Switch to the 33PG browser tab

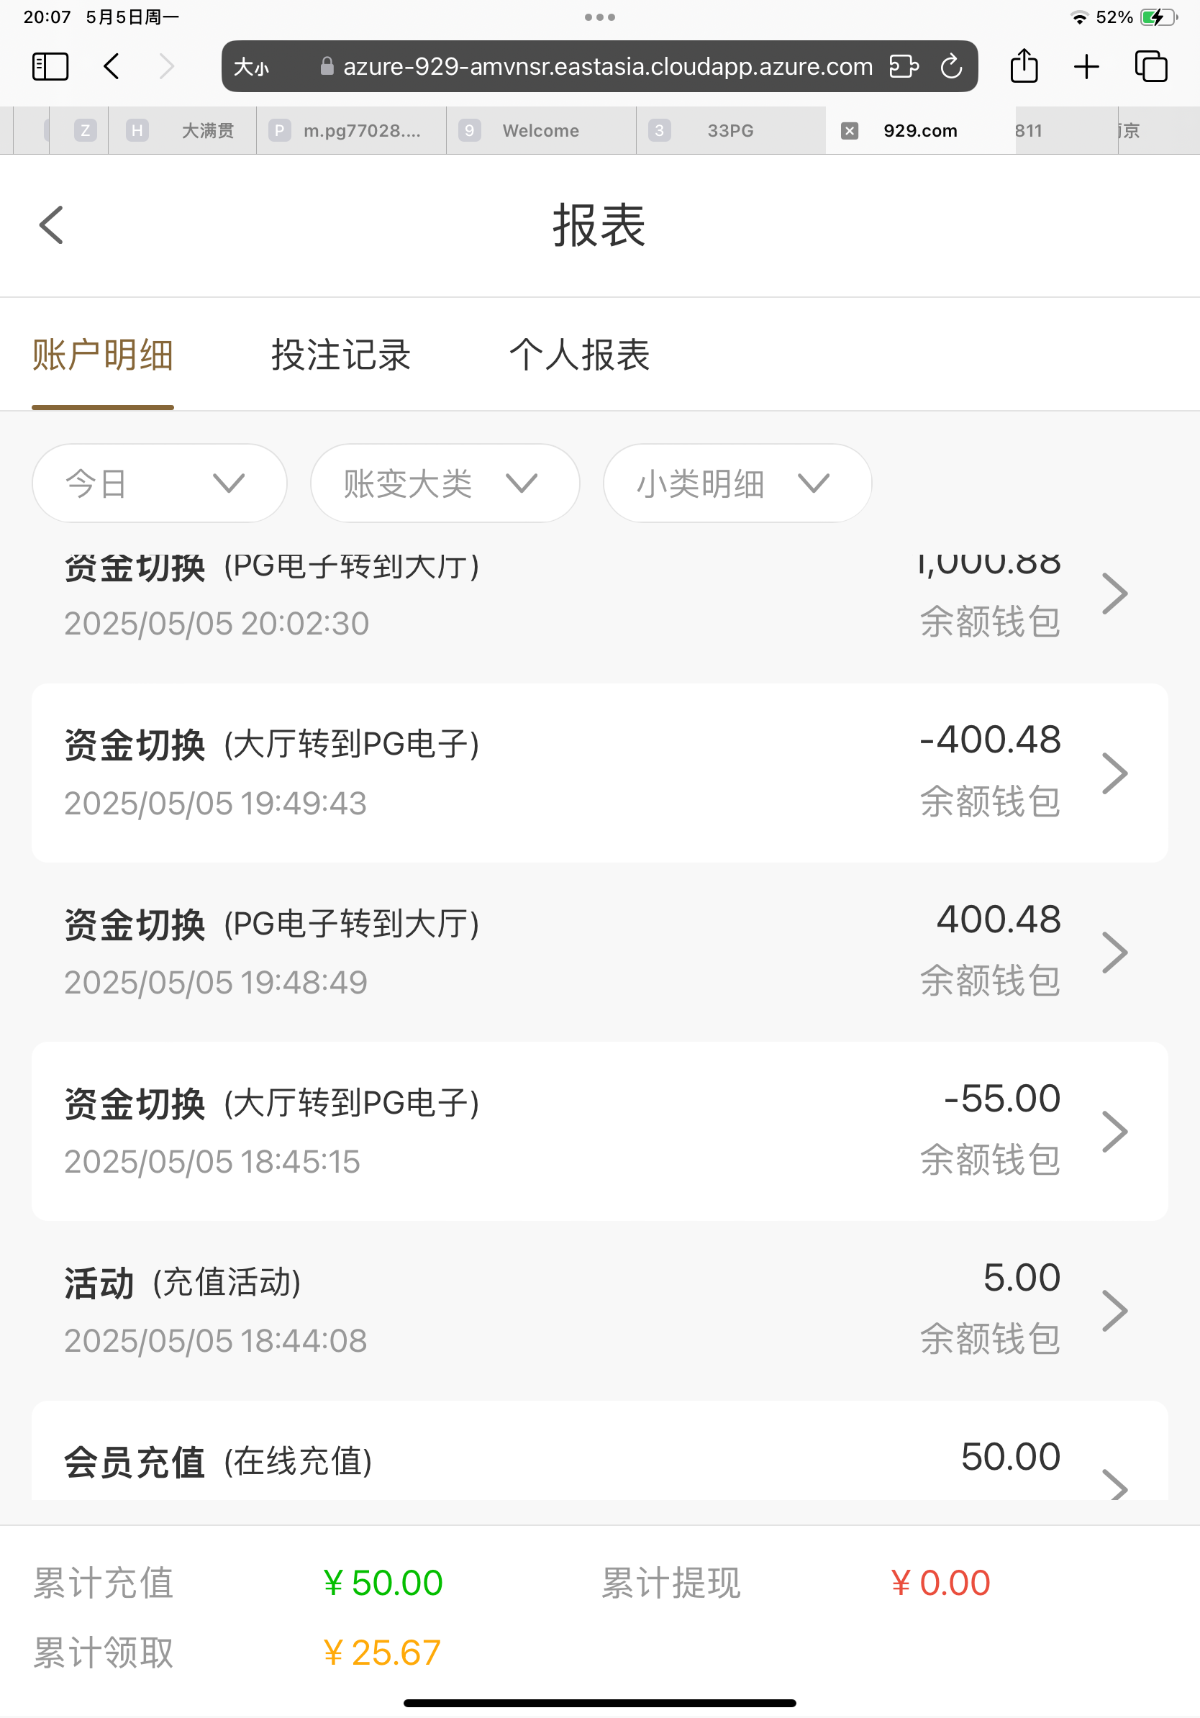730,131
